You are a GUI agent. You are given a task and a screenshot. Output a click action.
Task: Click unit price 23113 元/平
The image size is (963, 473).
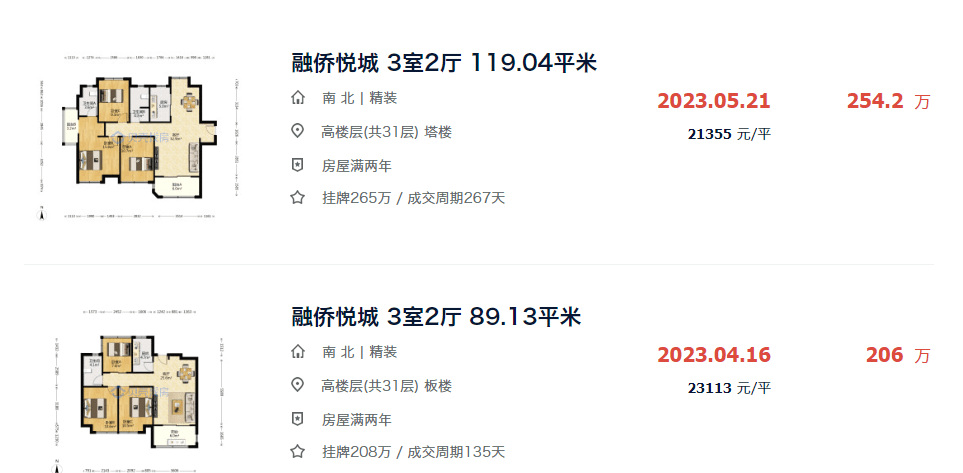tap(729, 388)
